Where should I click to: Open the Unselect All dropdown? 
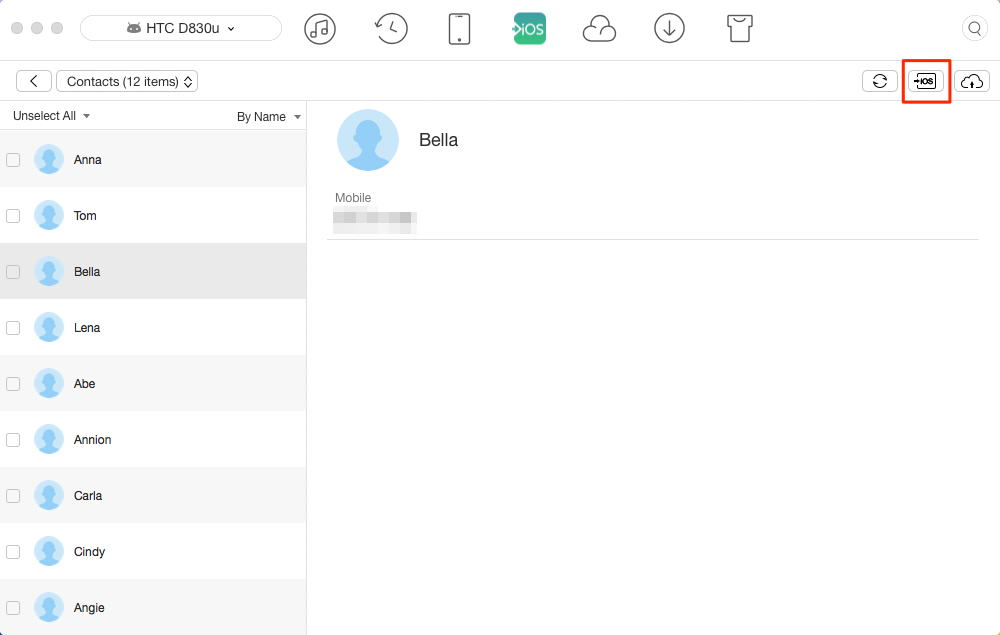click(x=51, y=116)
